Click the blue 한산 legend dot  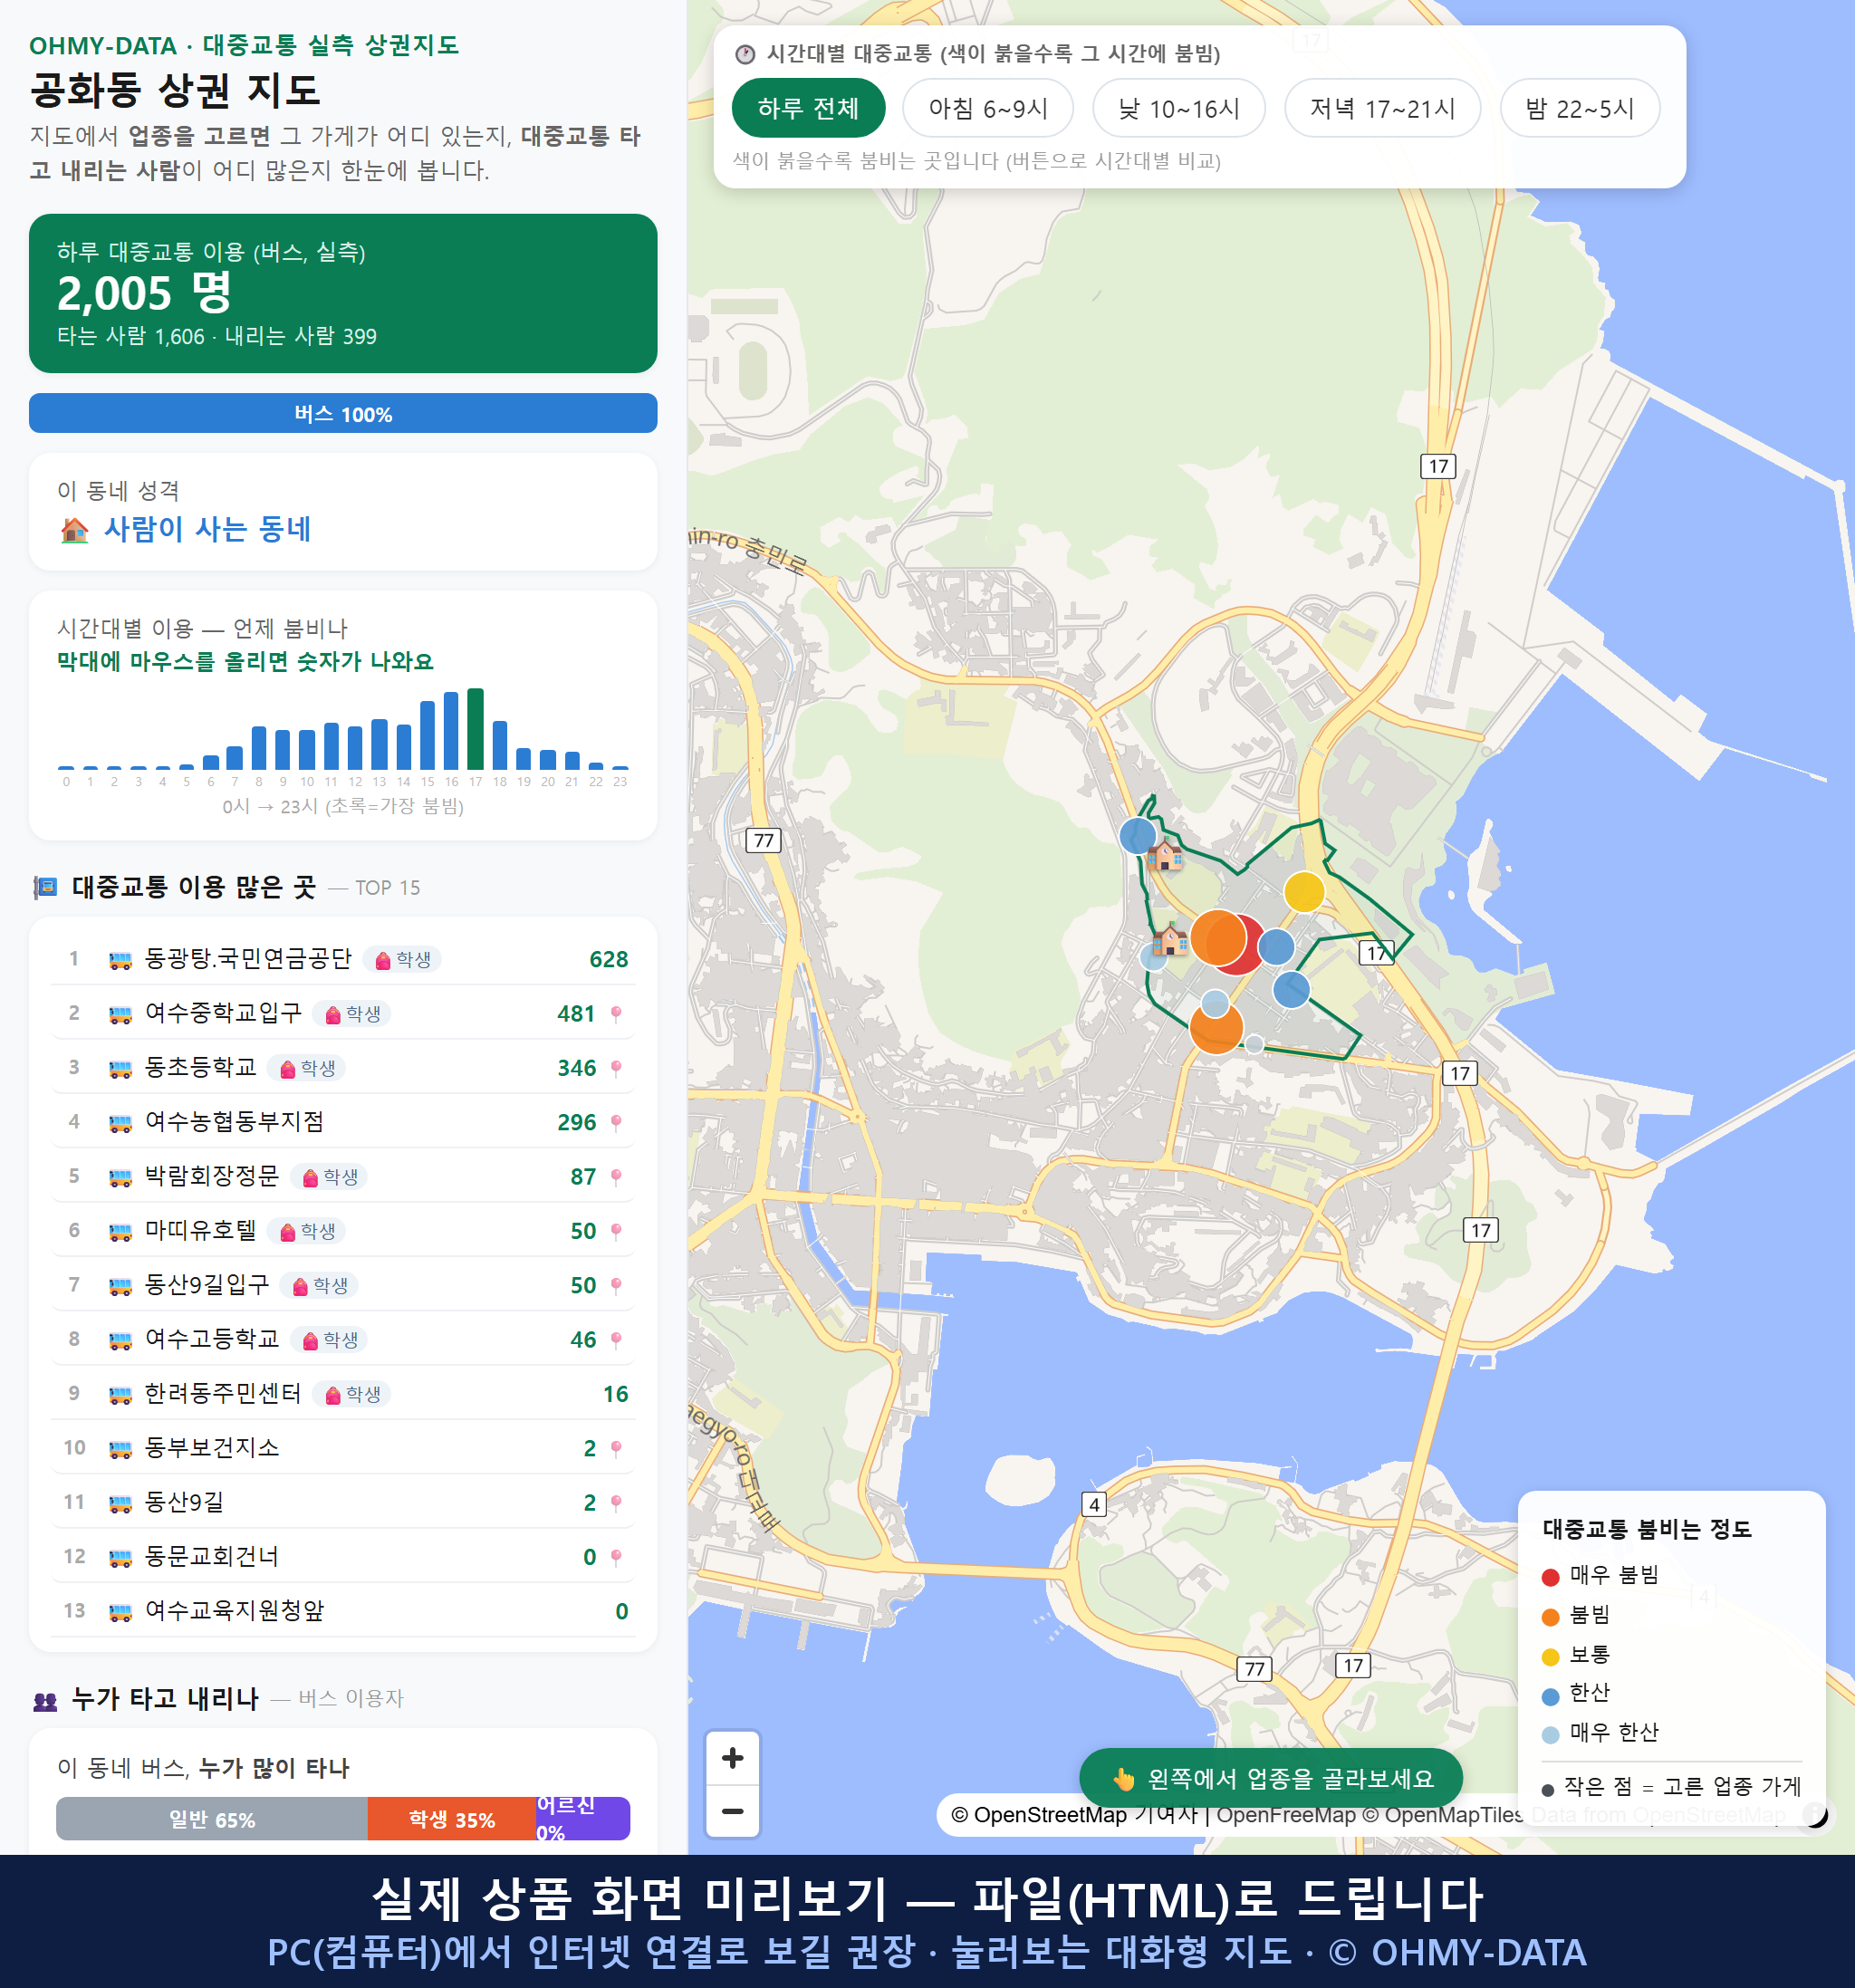(x=1551, y=1696)
